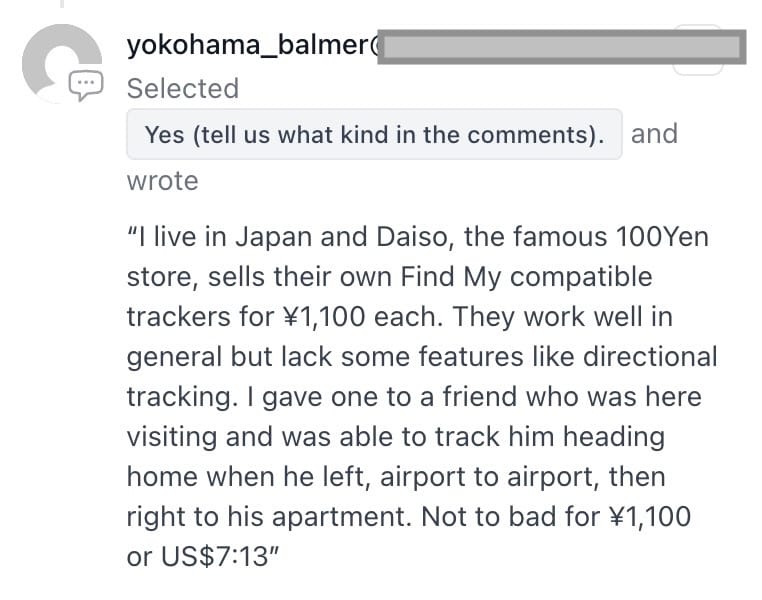Click the word 'and' after the answer chip

pyautogui.click(x=654, y=133)
